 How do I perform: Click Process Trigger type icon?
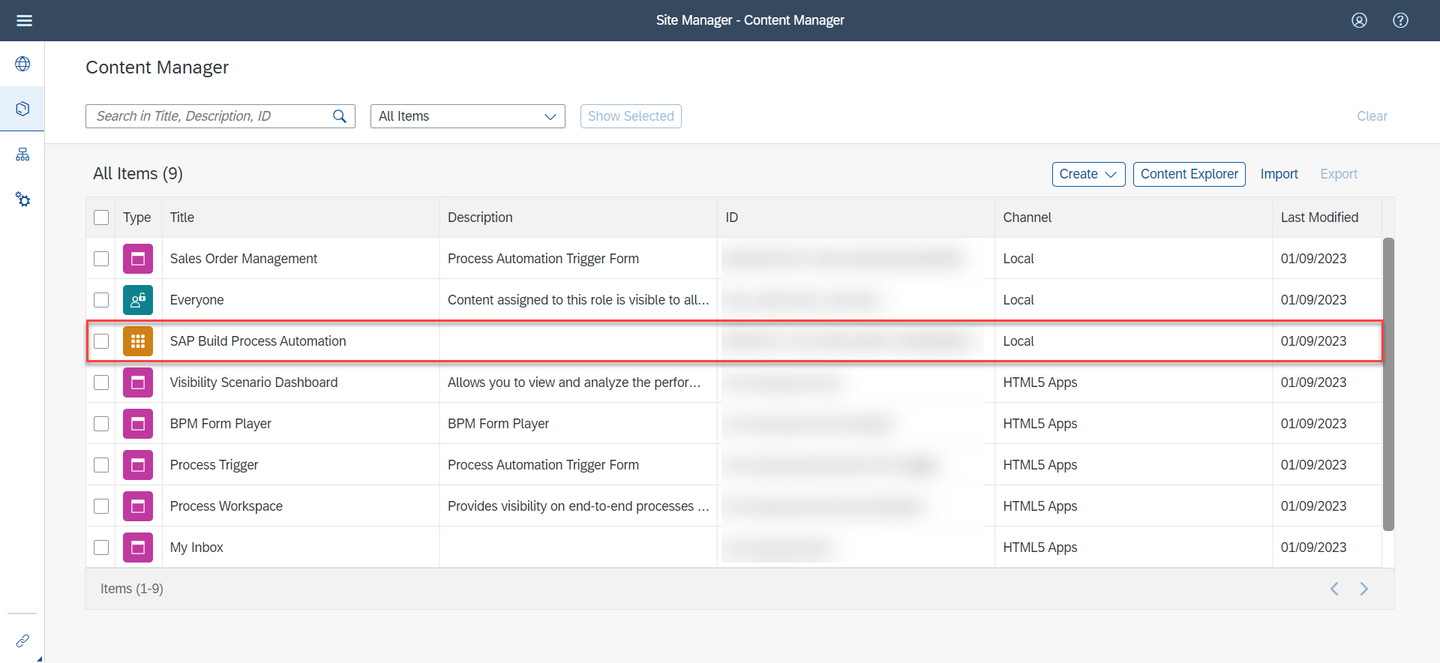point(138,465)
